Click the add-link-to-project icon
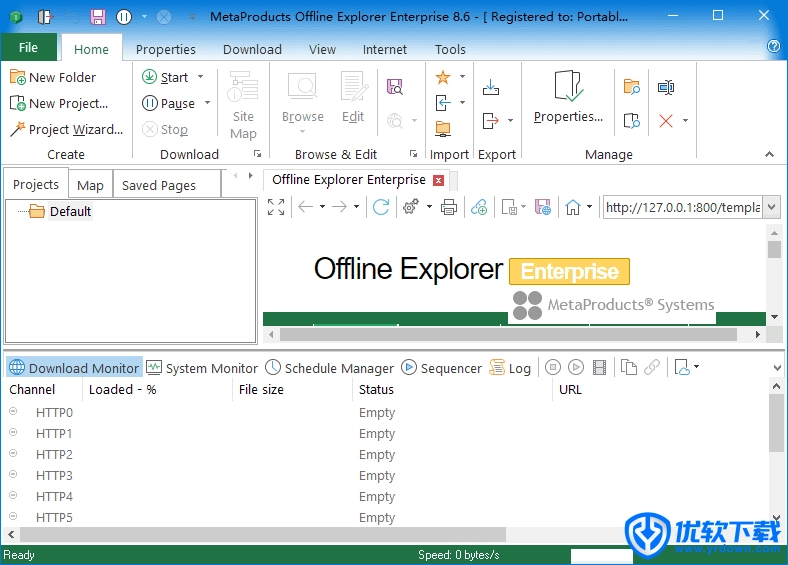The width and height of the screenshot is (788, 565). (479, 207)
